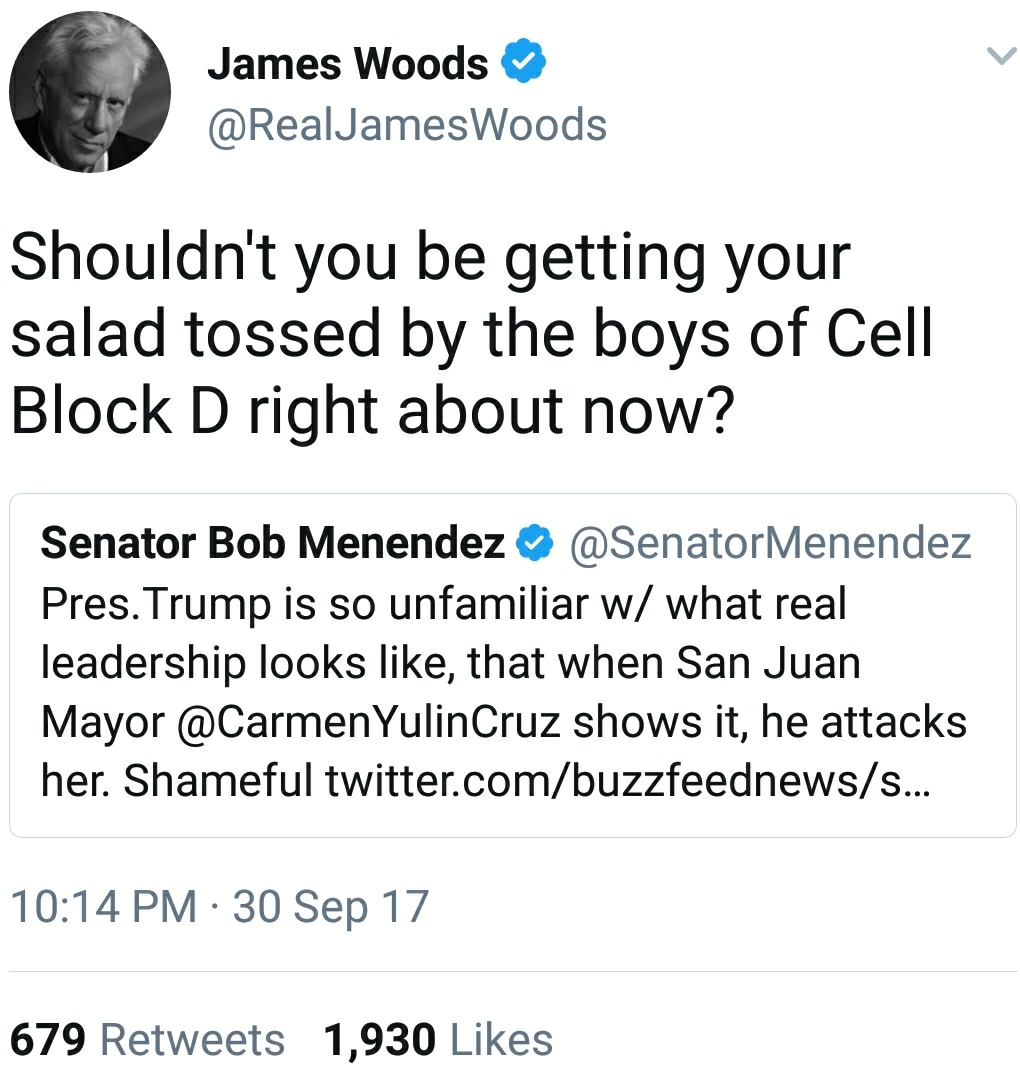Click the @SenatorMenendez handle
This screenshot has width=1020, height=1070.
pyautogui.click(x=770, y=543)
